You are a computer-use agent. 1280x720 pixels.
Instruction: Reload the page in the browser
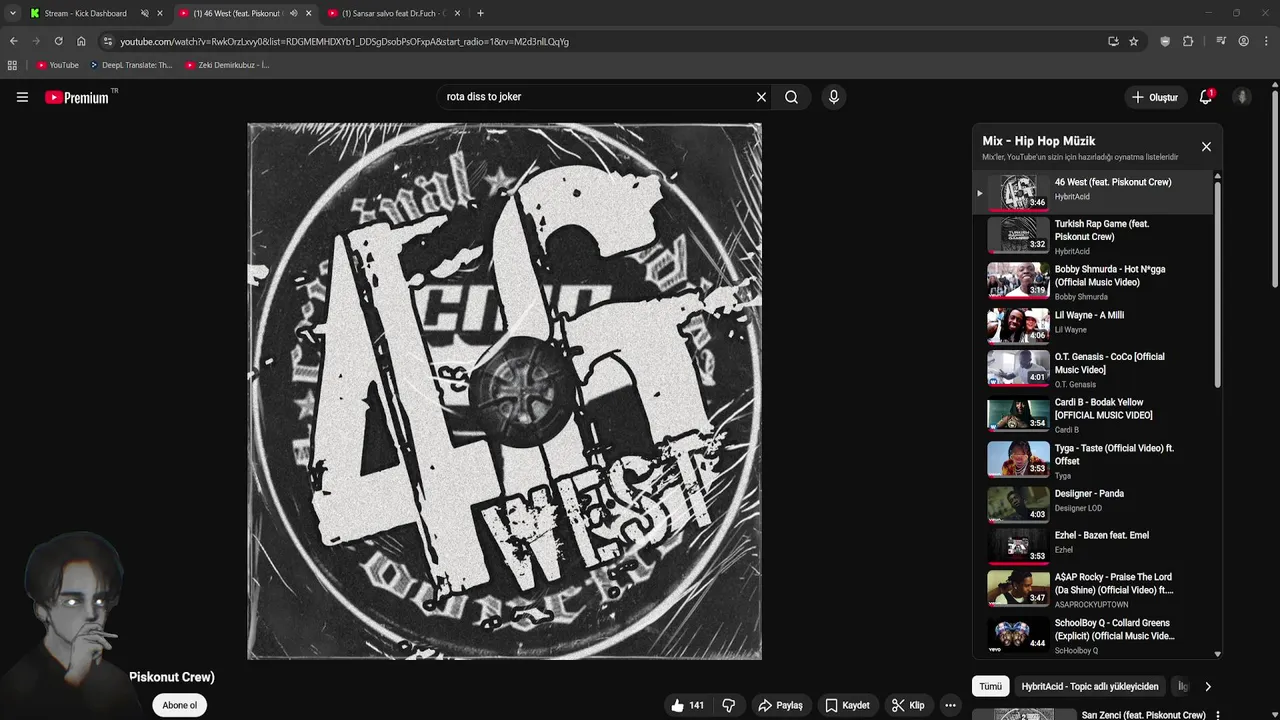pyautogui.click(x=58, y=41)
